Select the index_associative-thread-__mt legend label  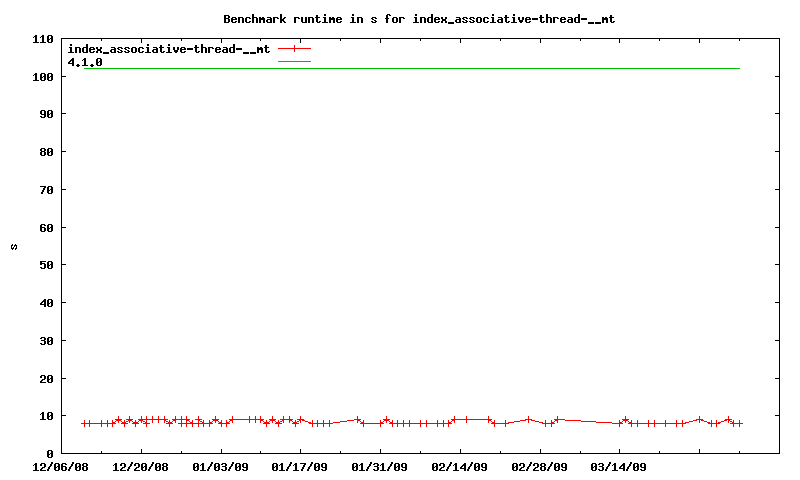(168, 49)
